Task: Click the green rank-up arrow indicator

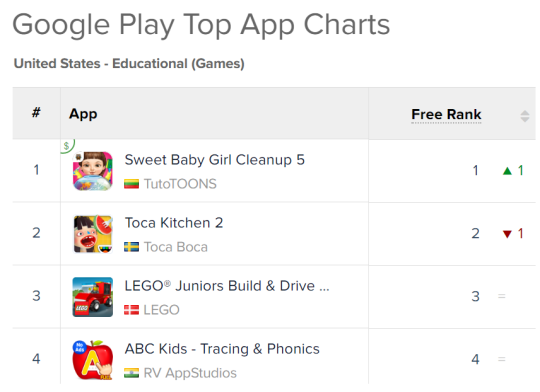Action: 507,171
